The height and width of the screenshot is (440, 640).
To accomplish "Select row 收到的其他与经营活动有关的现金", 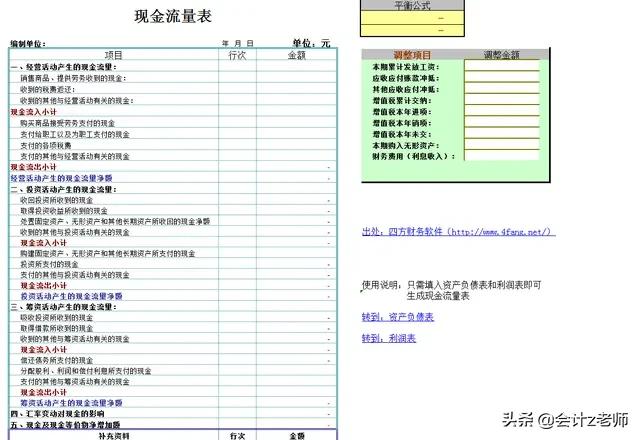I will 173,100.
